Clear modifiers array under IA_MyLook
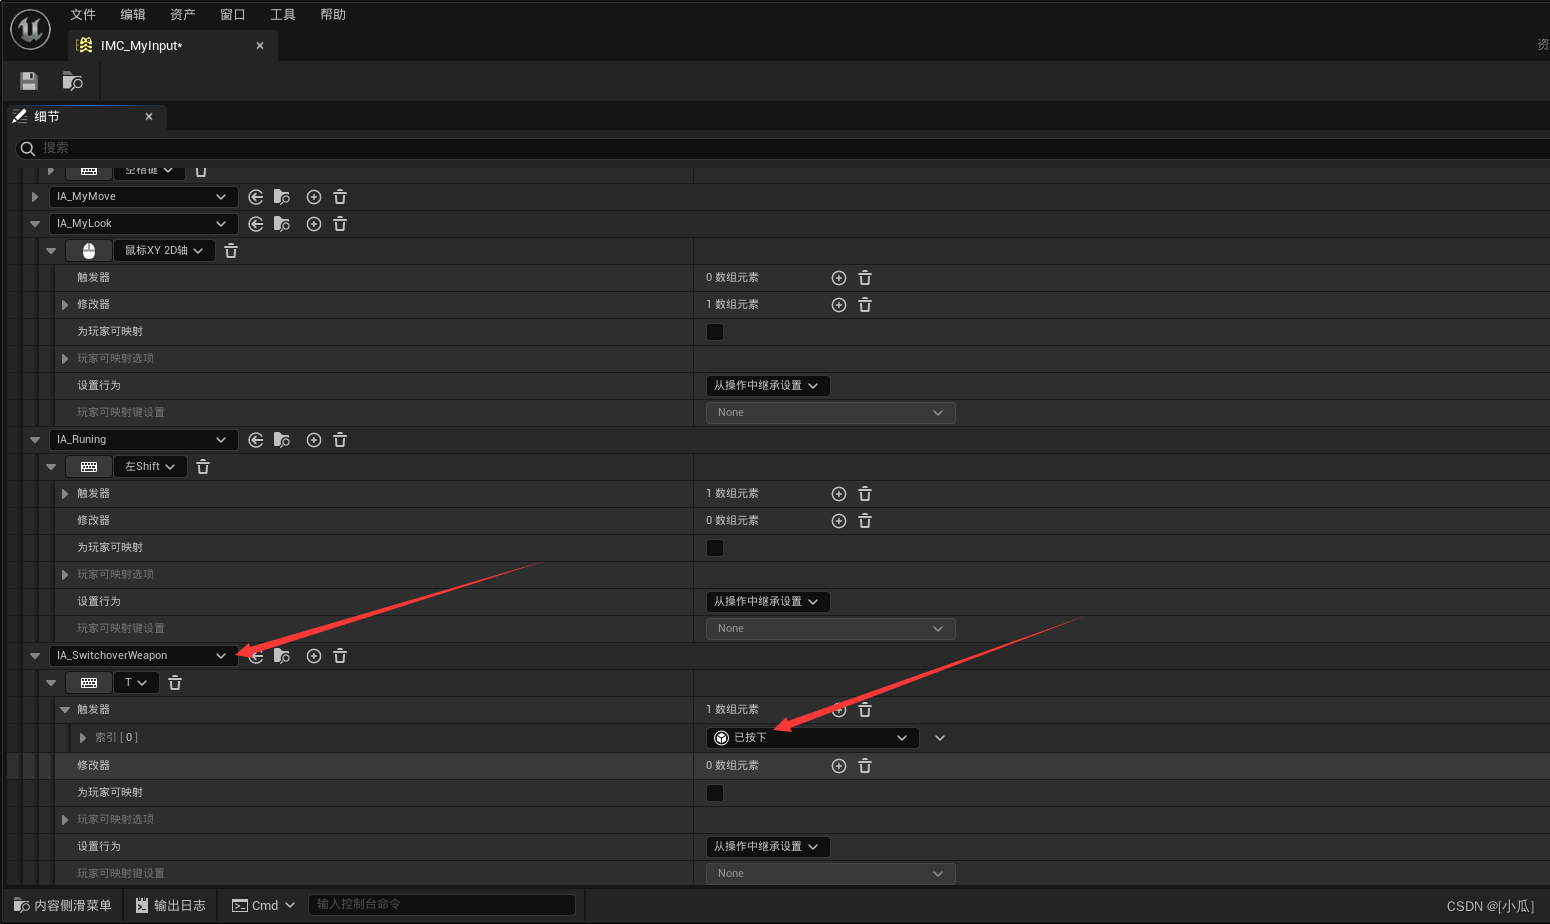1550x924 pixels. point(865,305)
